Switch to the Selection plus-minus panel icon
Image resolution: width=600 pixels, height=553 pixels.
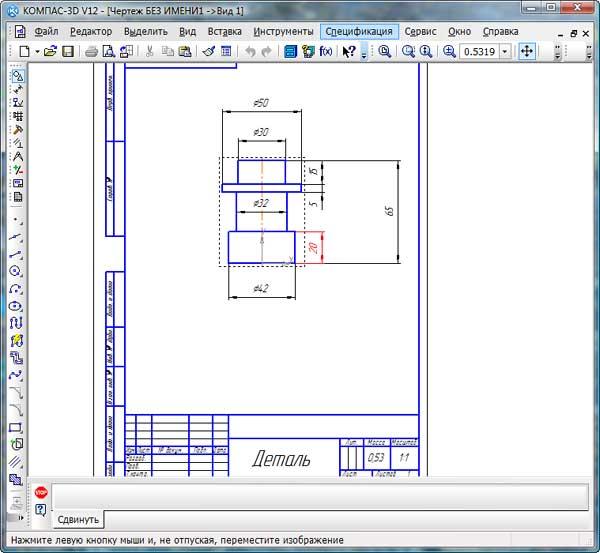pos(18,170)
